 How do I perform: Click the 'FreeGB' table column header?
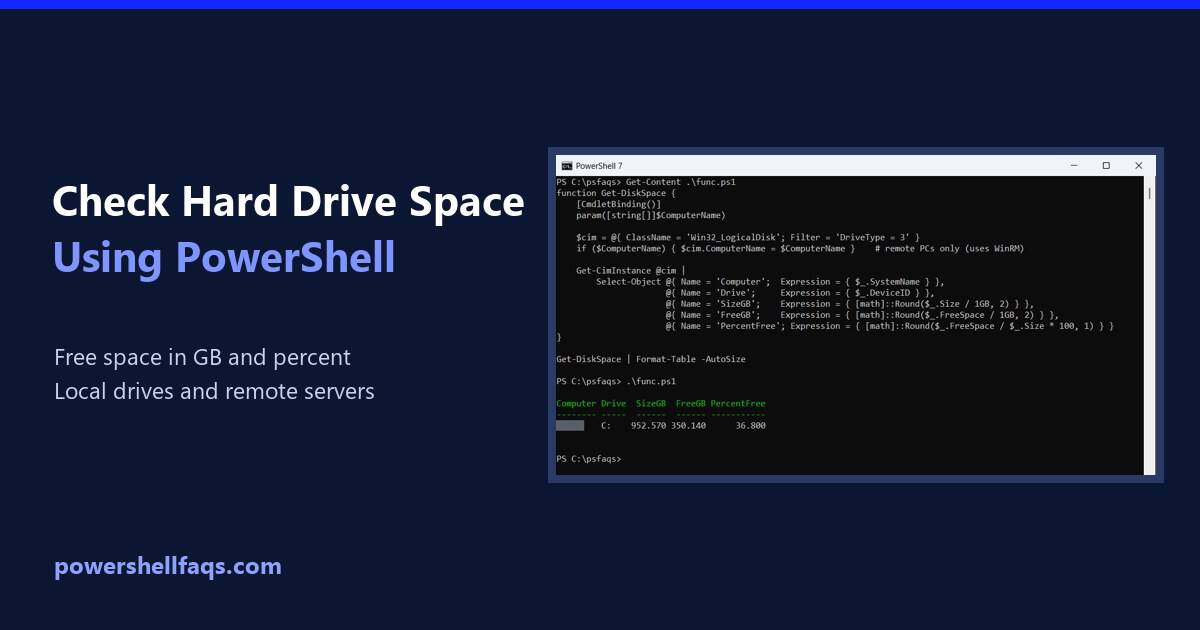pyautogui.click(x=691, y=403)
